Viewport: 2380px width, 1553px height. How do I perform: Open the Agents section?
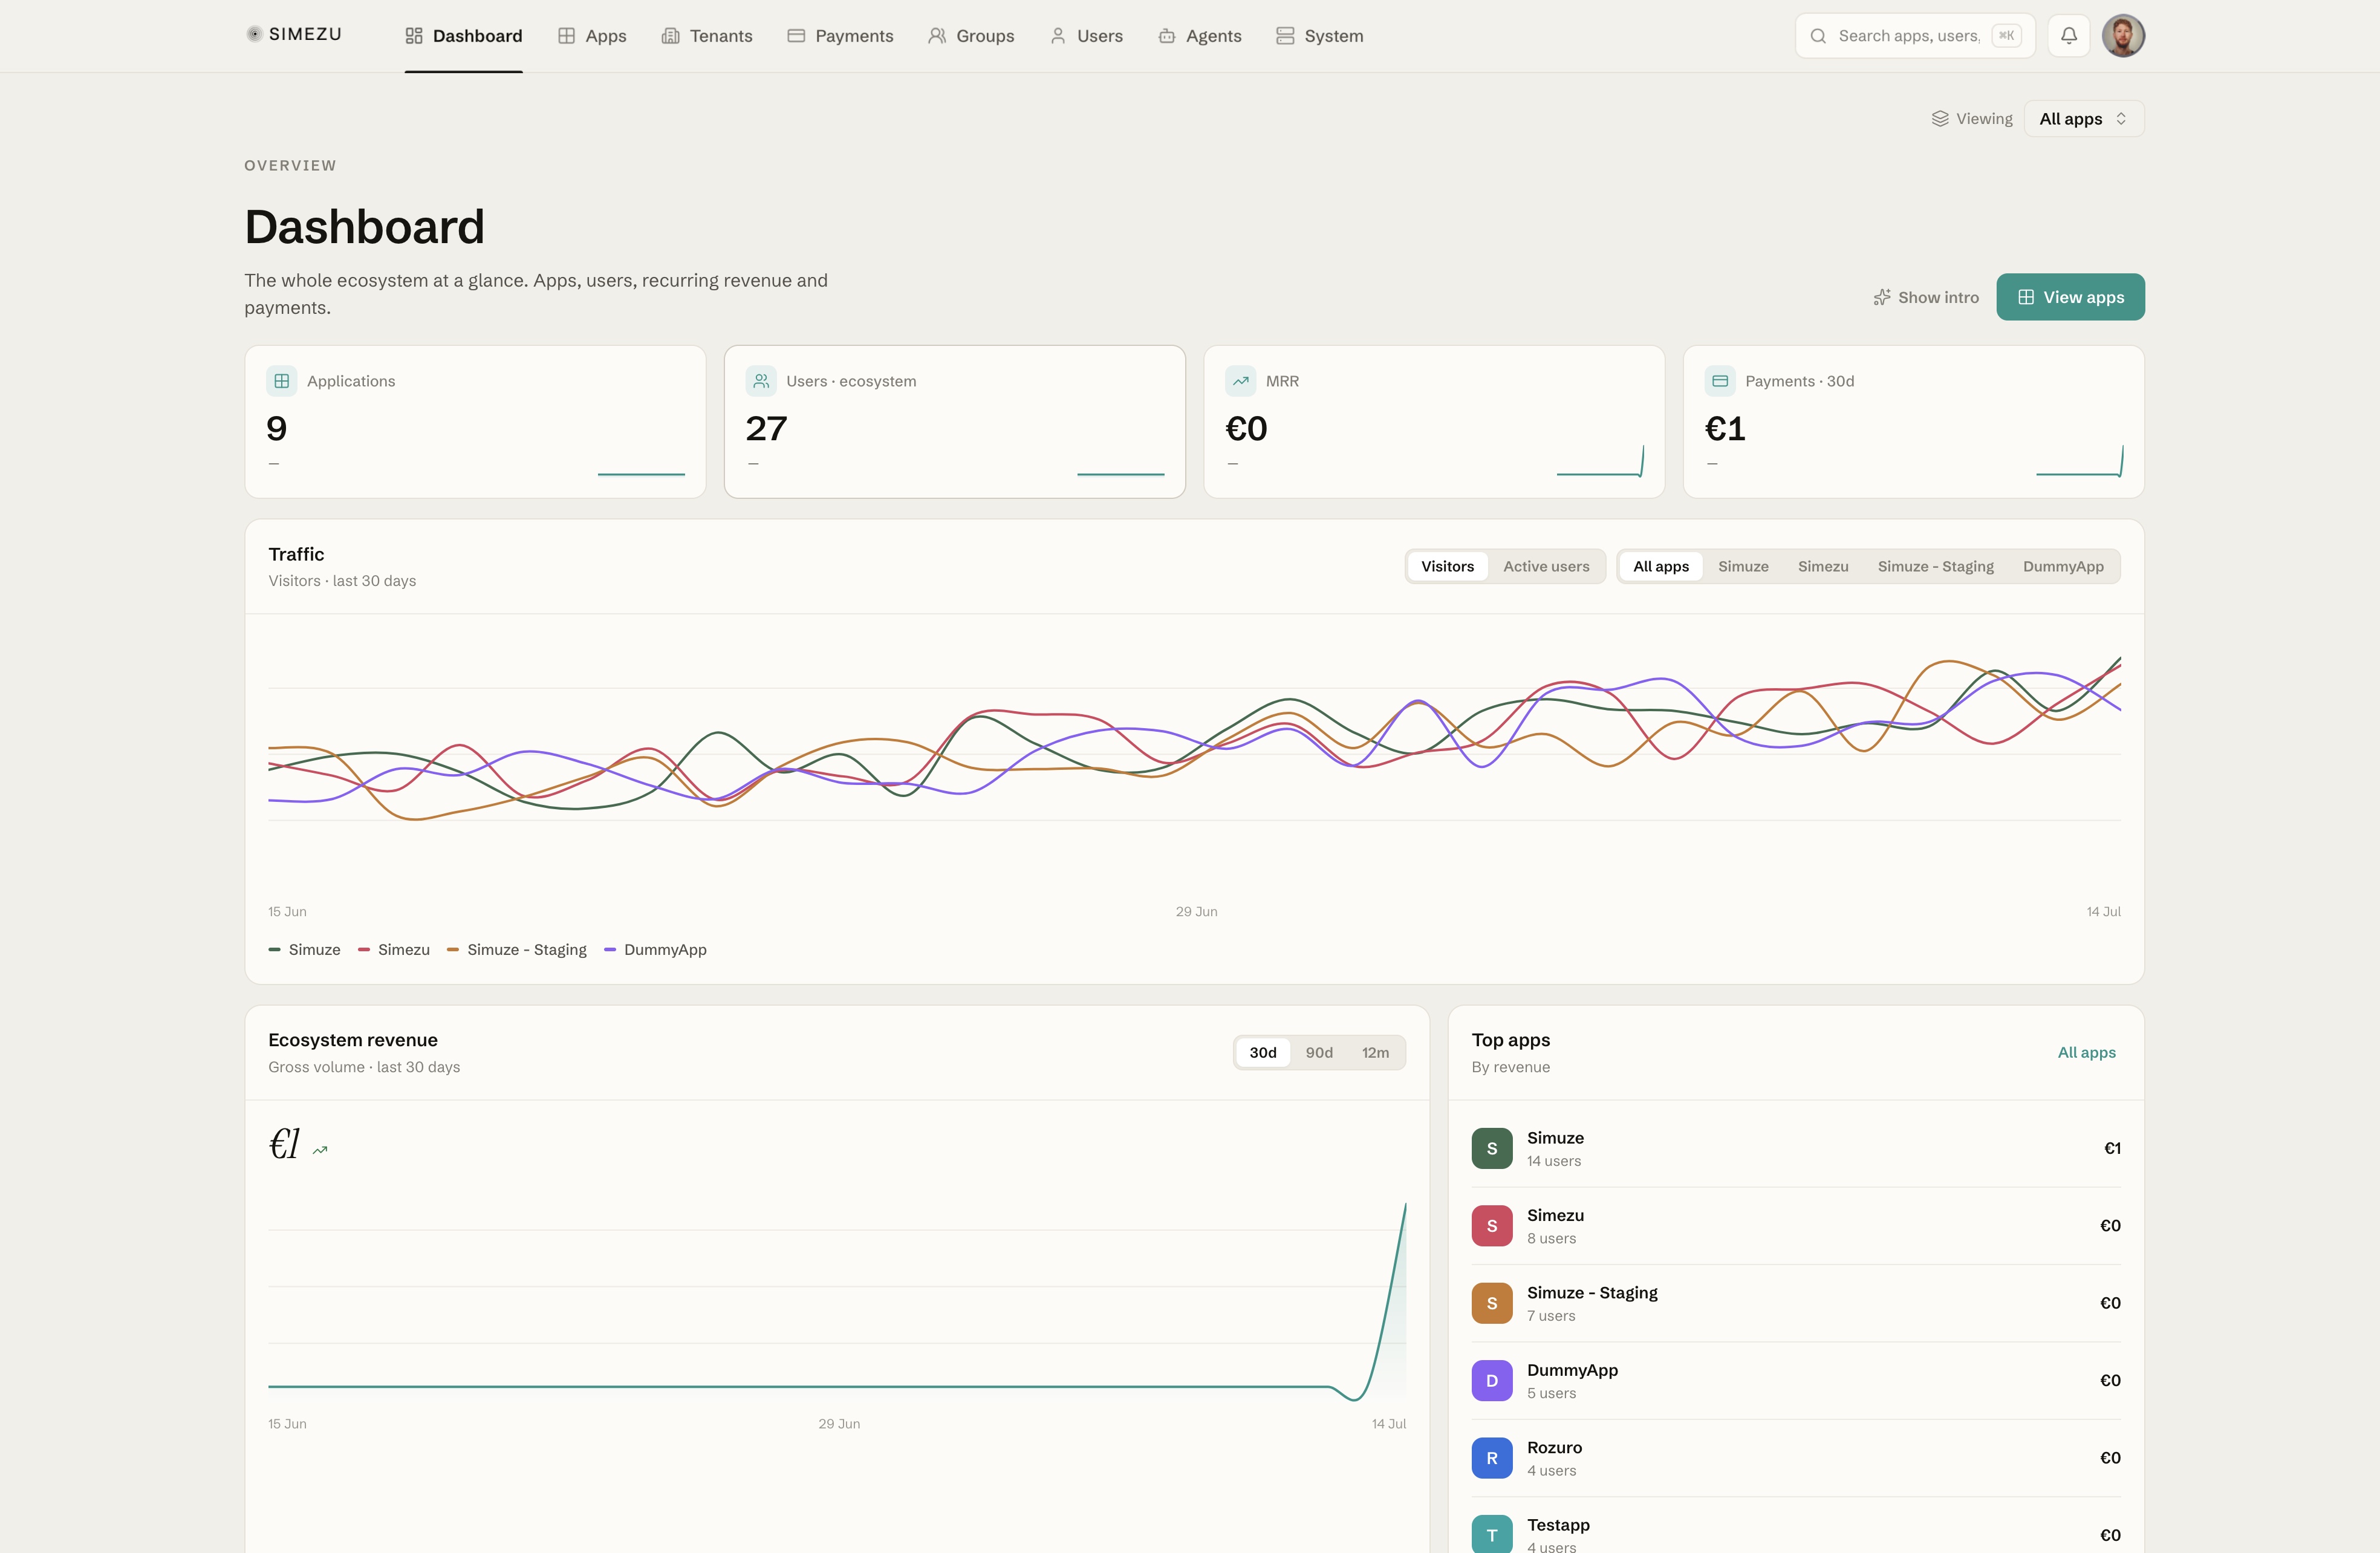click(1200, 36)
